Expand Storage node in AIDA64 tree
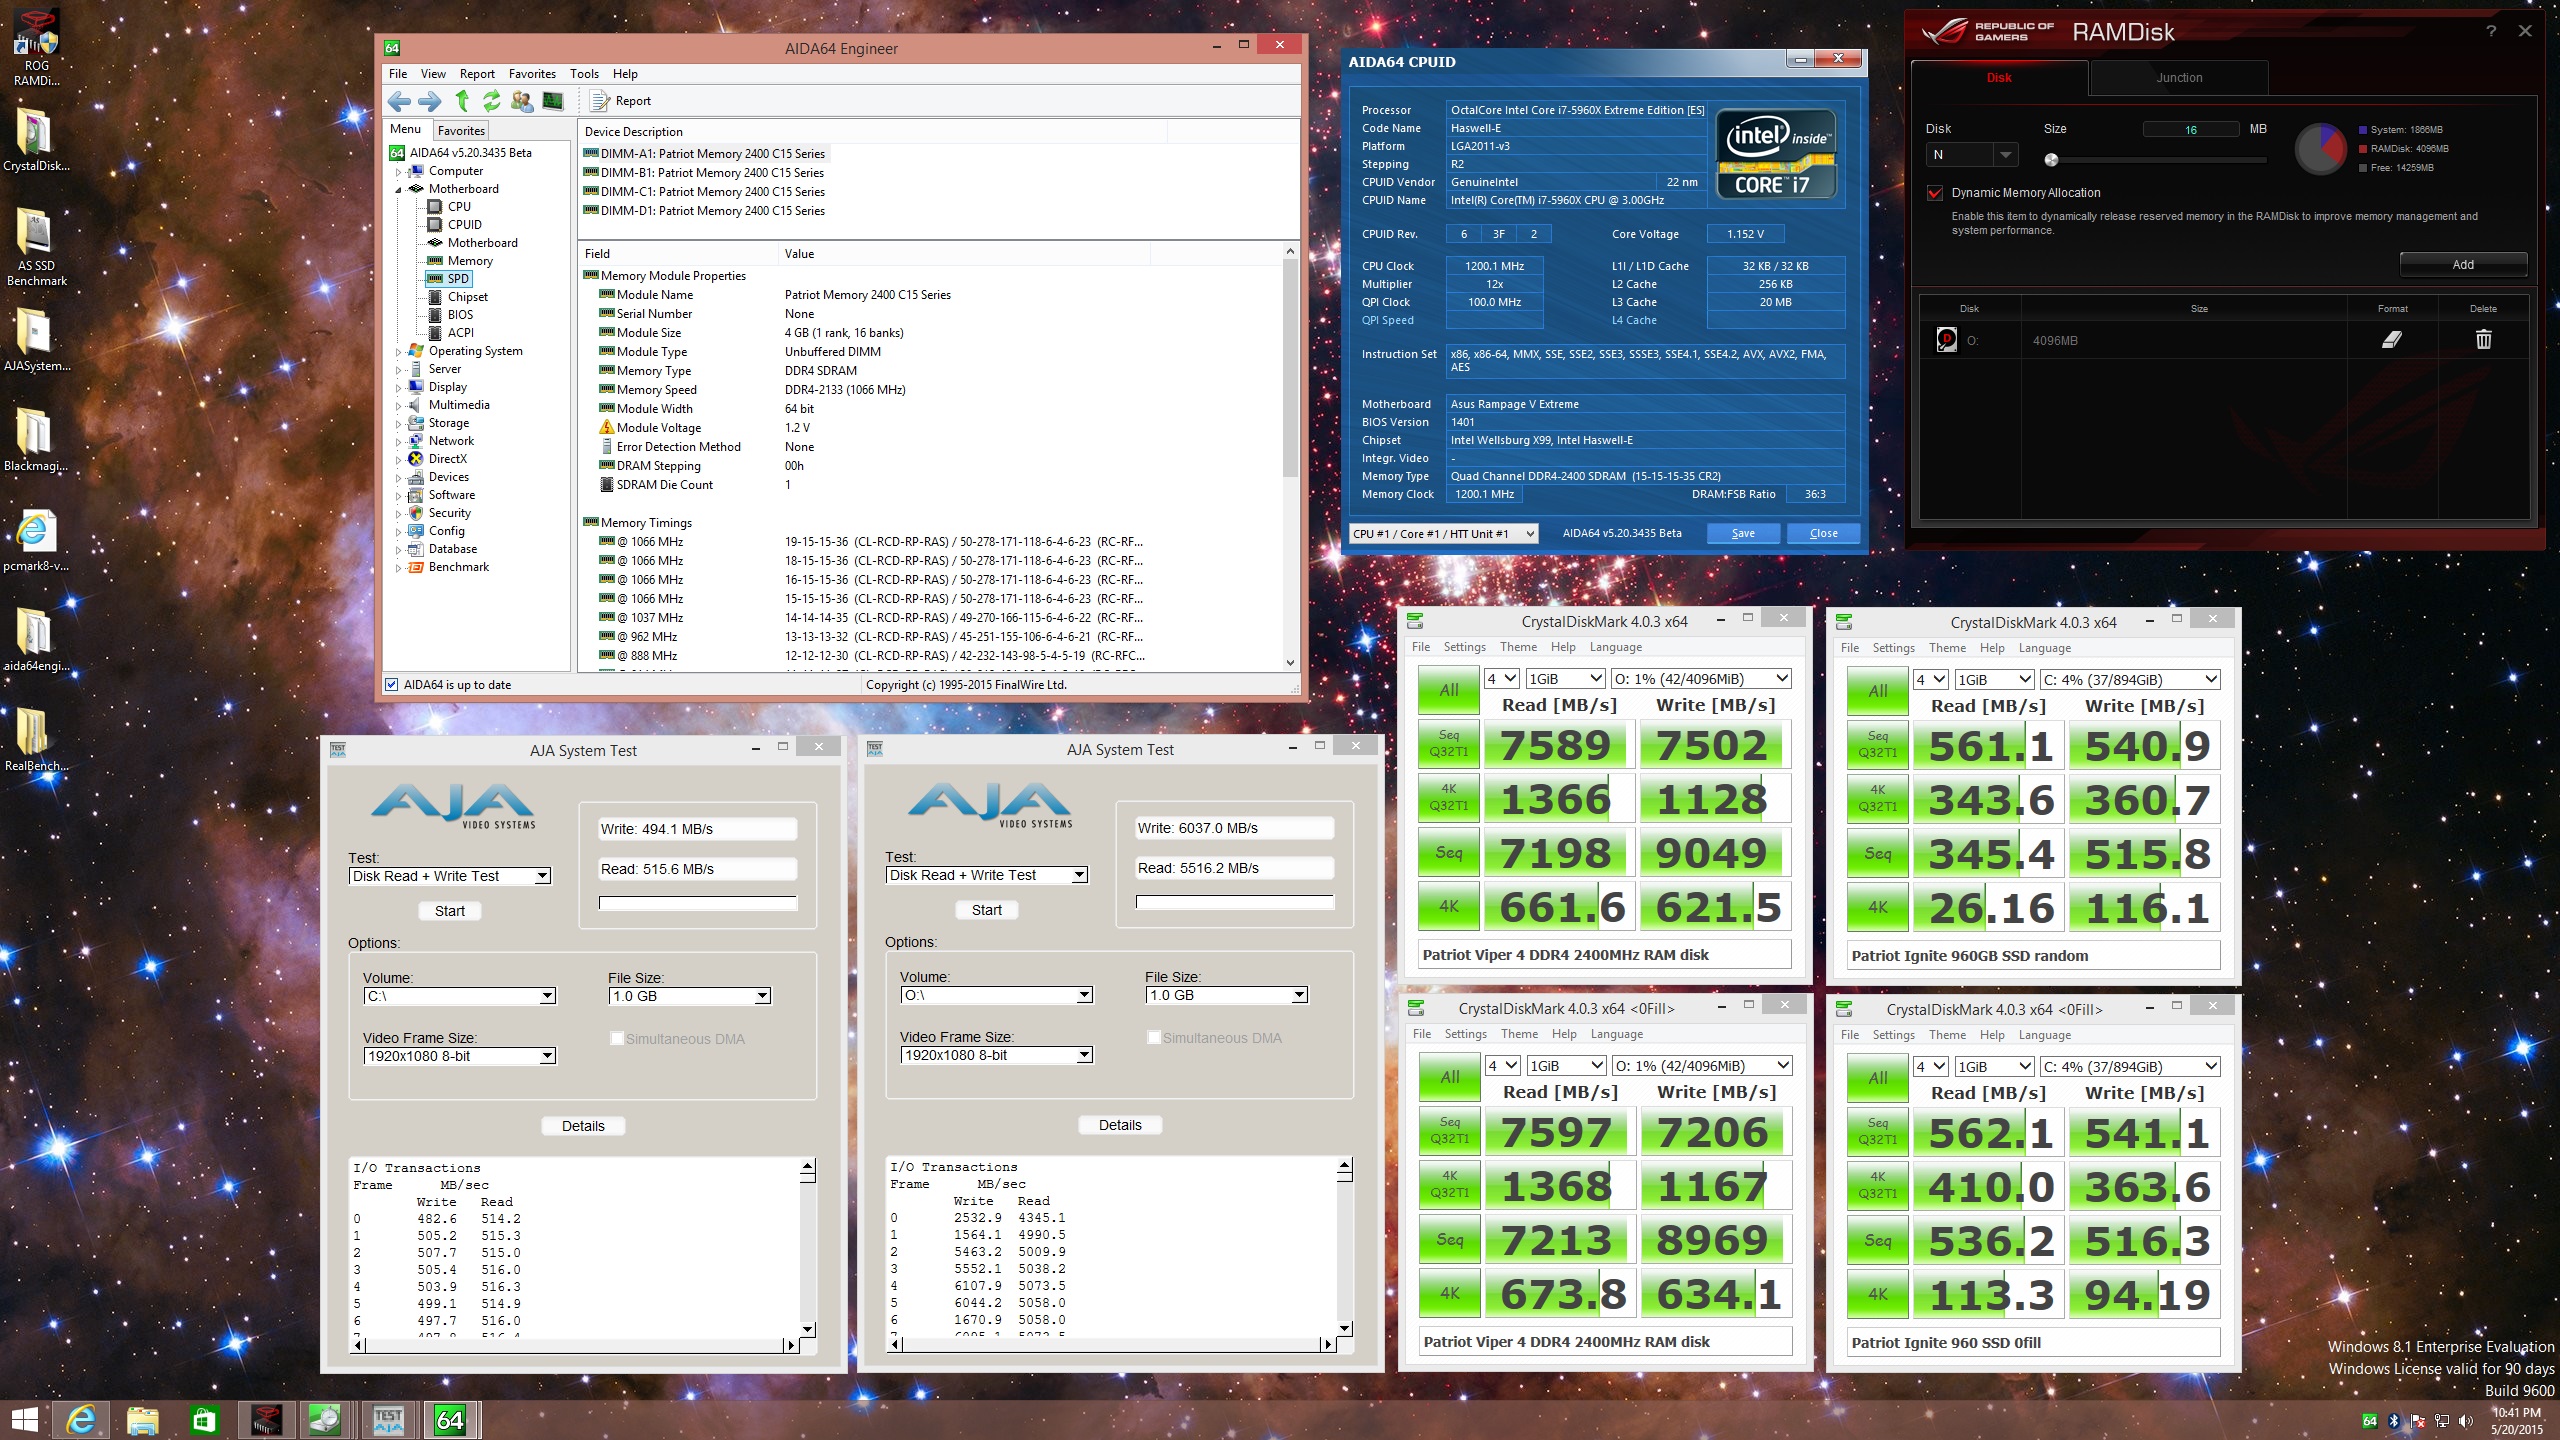2560x1440 pixels. 398,424
